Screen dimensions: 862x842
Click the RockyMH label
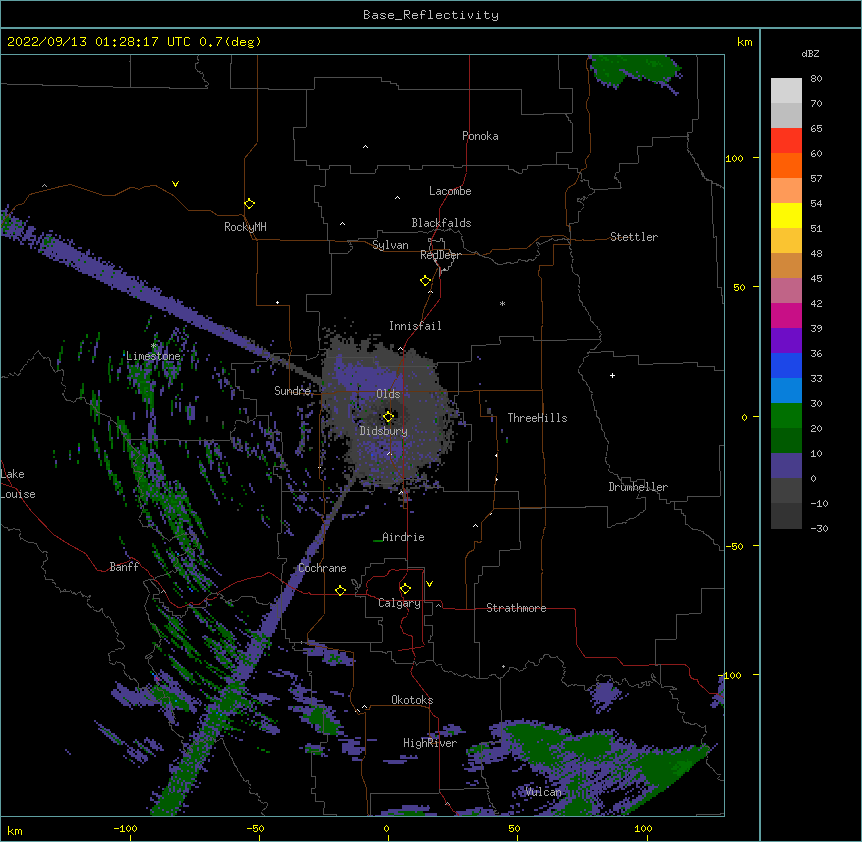tap(245, 227)
